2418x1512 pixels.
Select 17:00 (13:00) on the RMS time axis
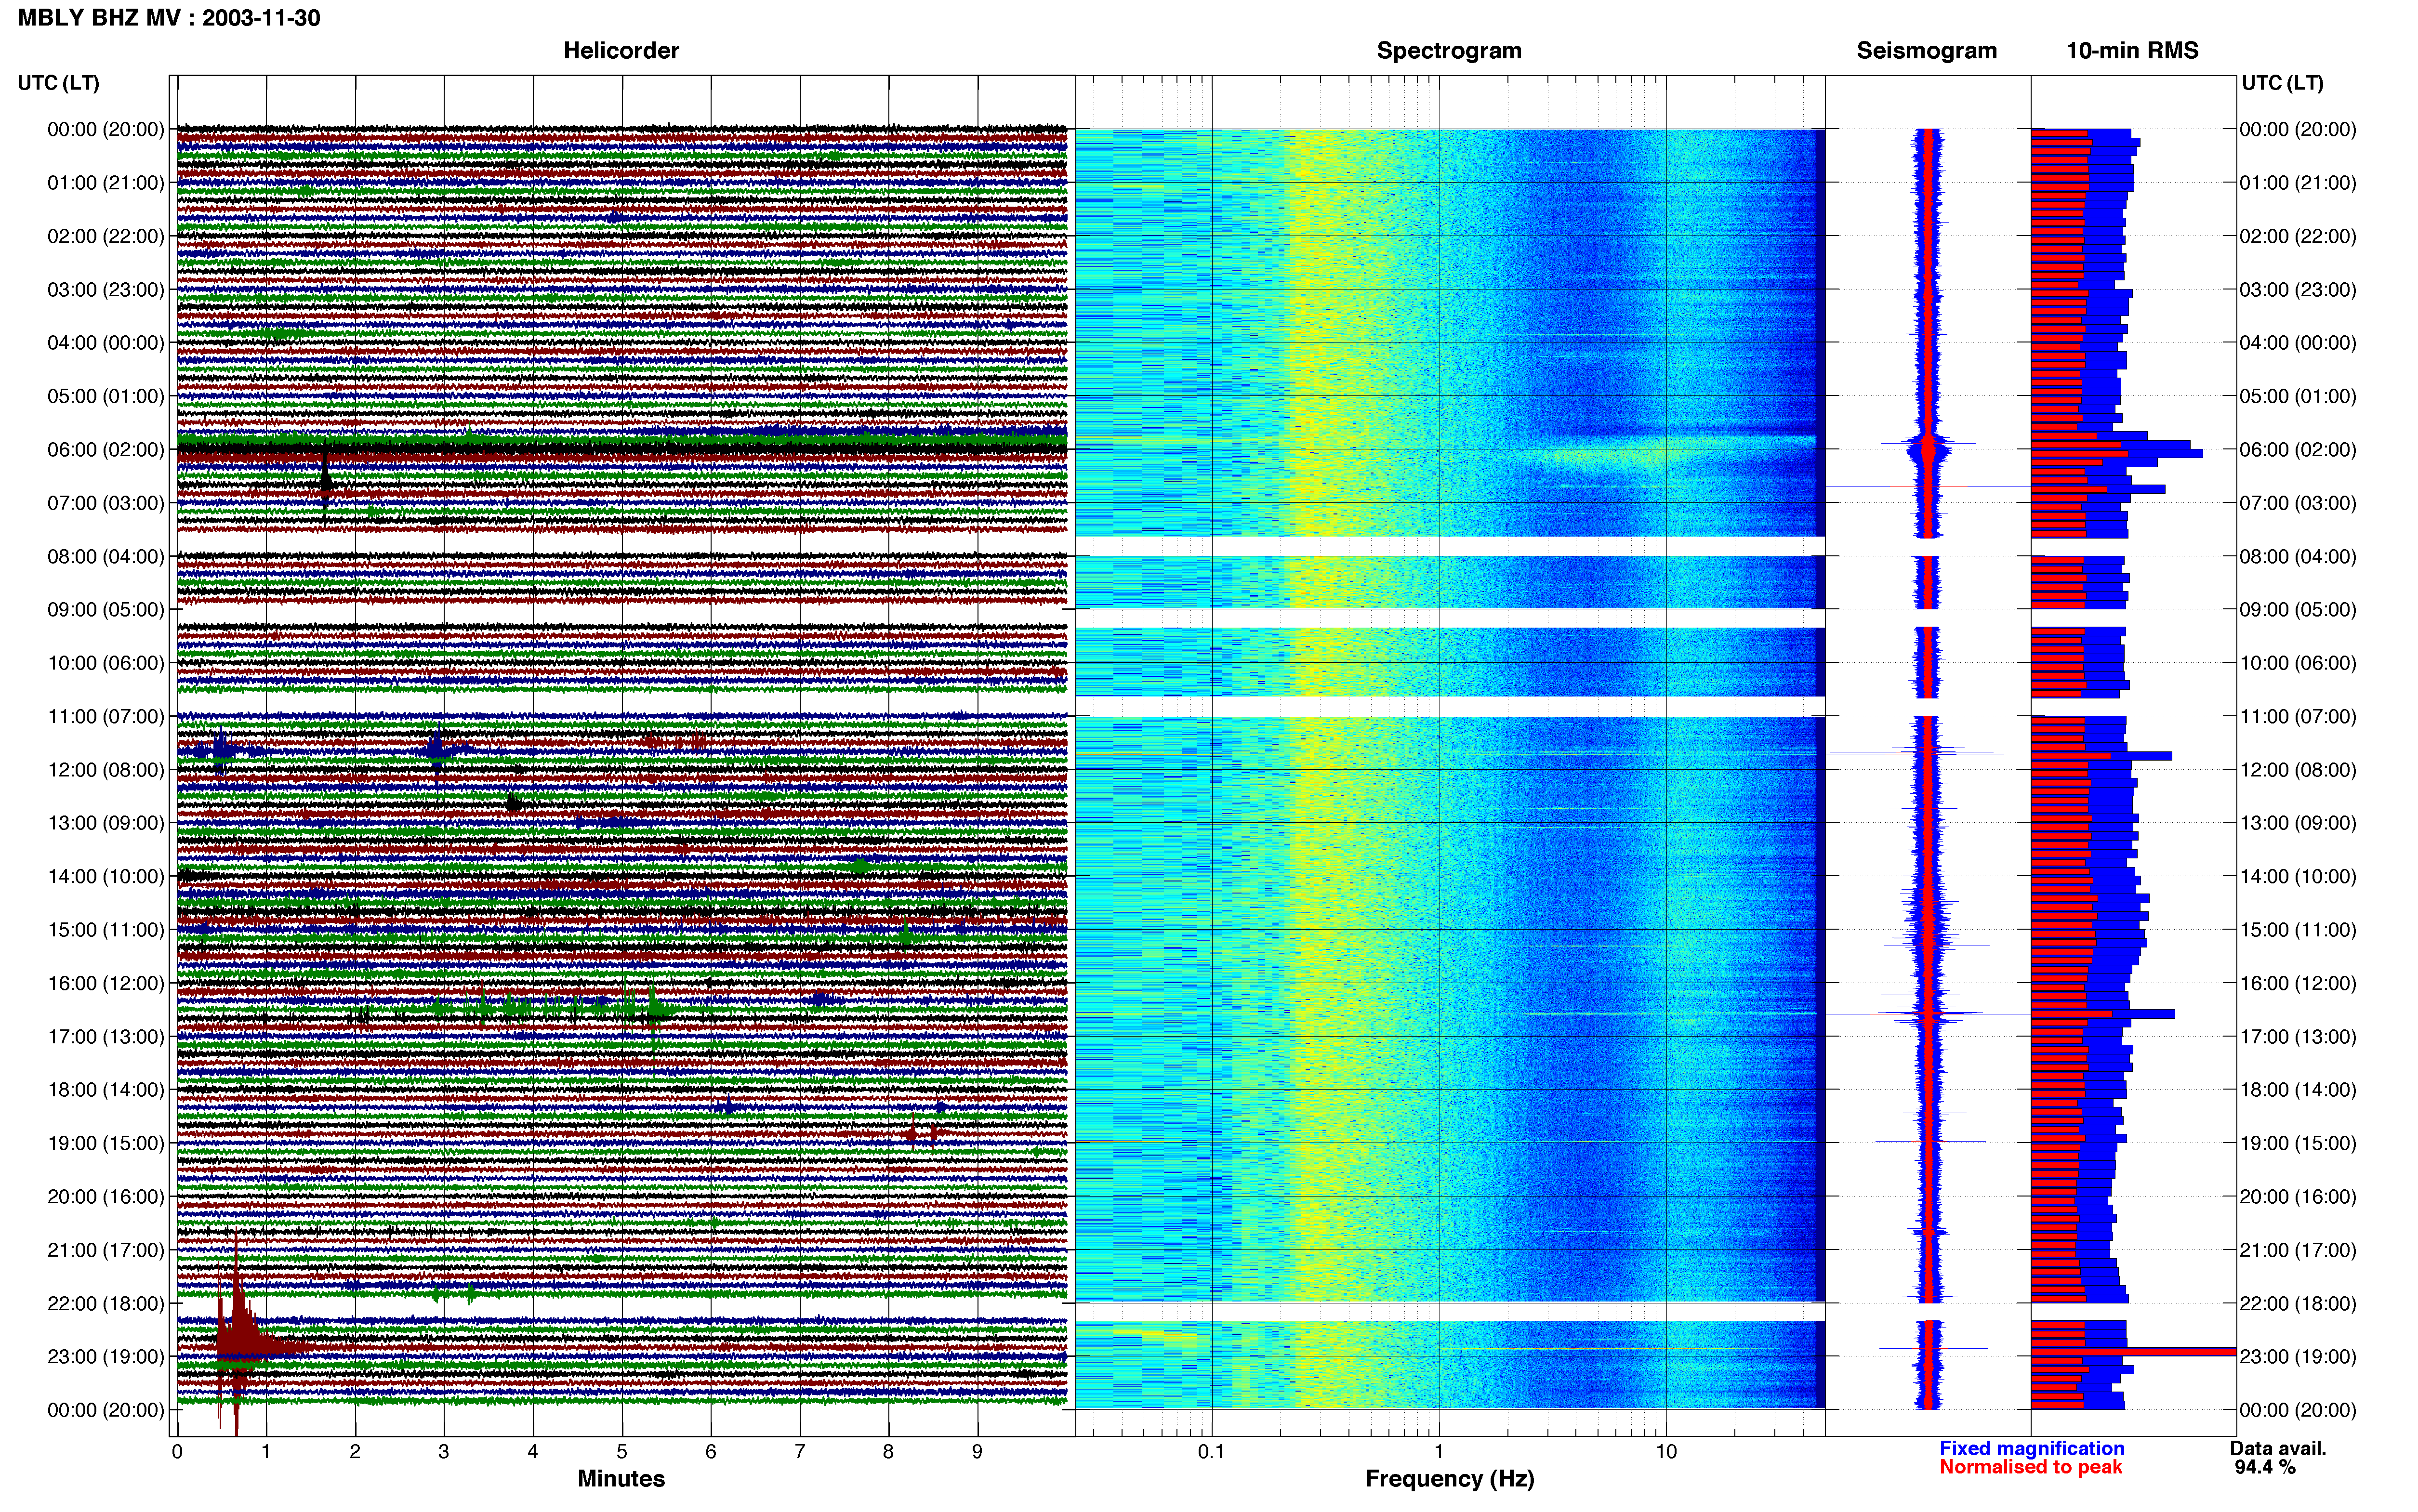(2298, 1037)
